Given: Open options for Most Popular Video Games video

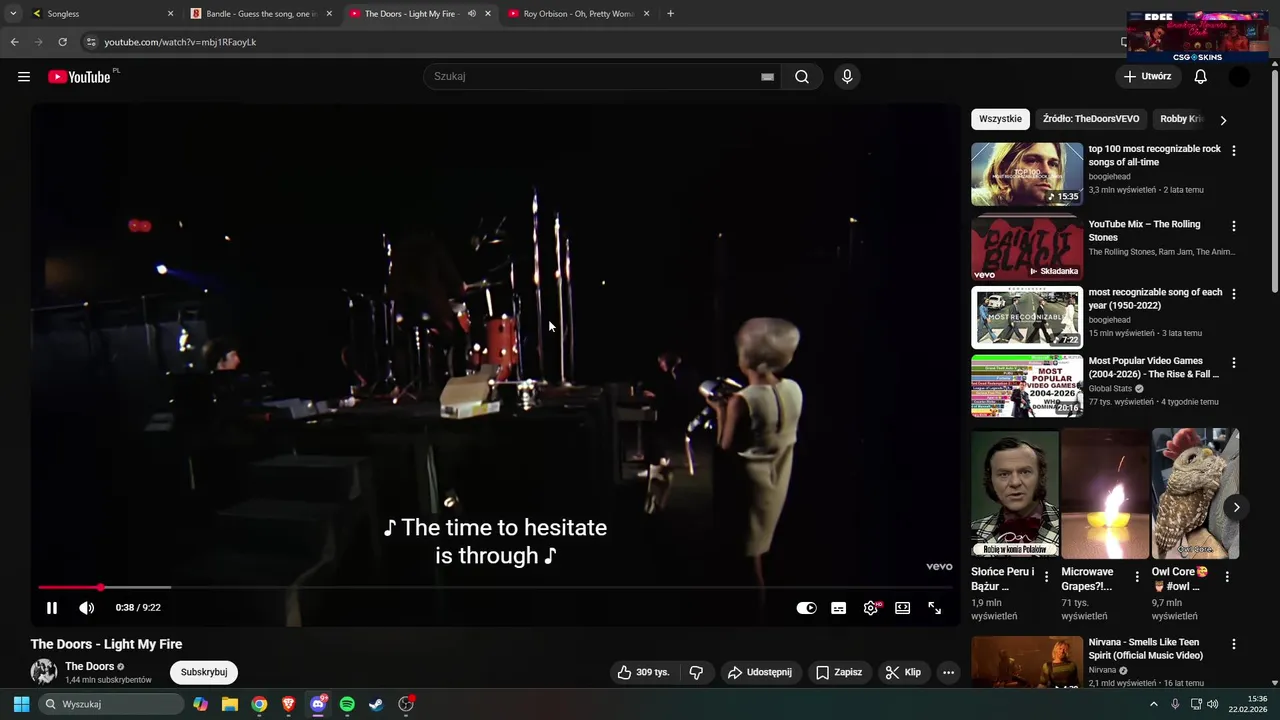Looking at the screenshot, I should (1233, 363).
